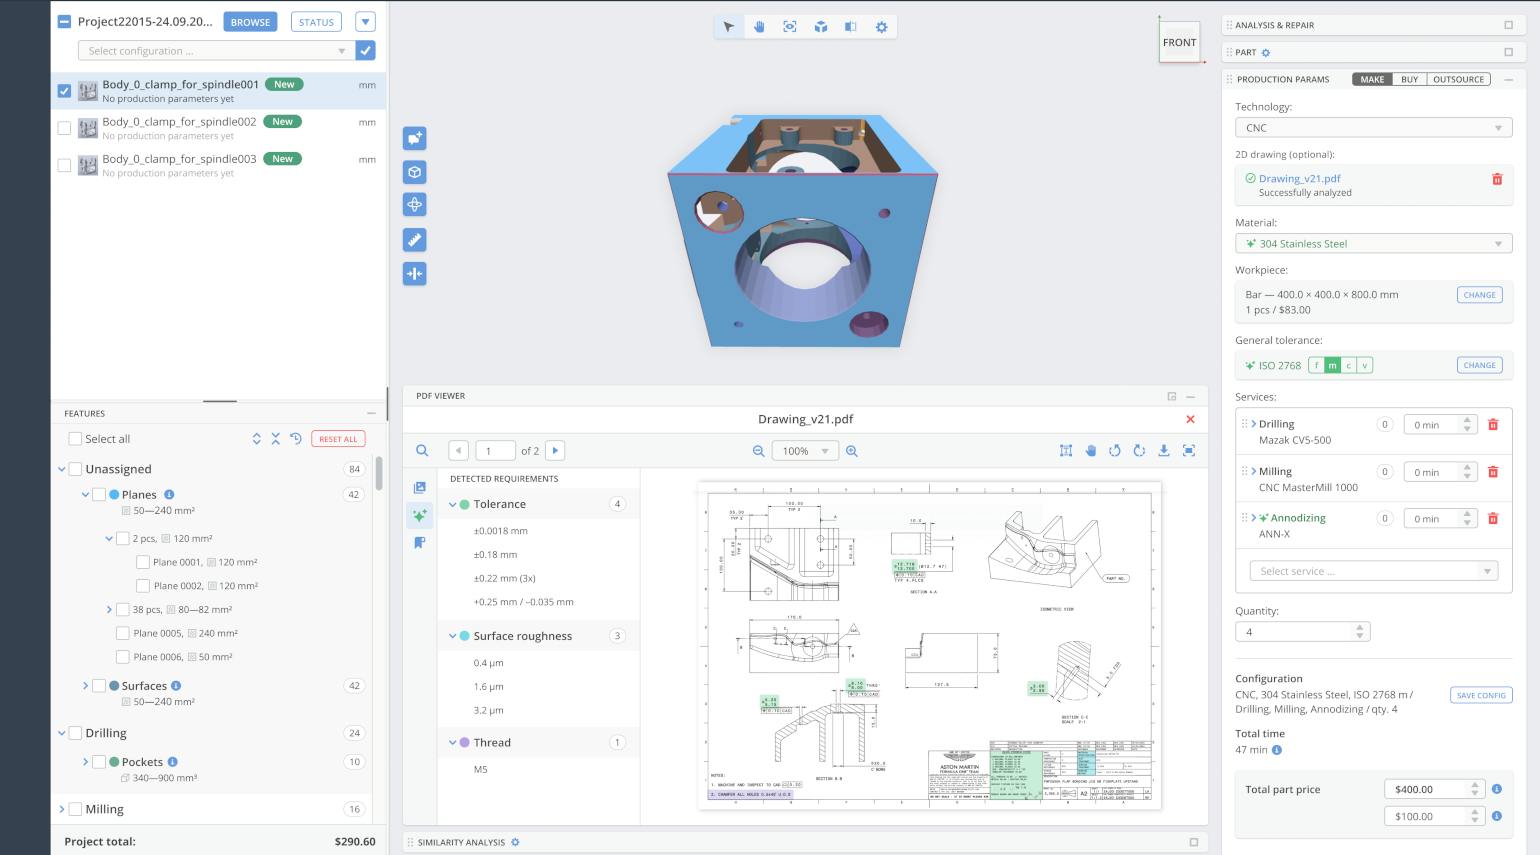This screenshot has width=1540, height=855.
Task: Remove the Annodizing service
Action: (x=1493, y=519)
